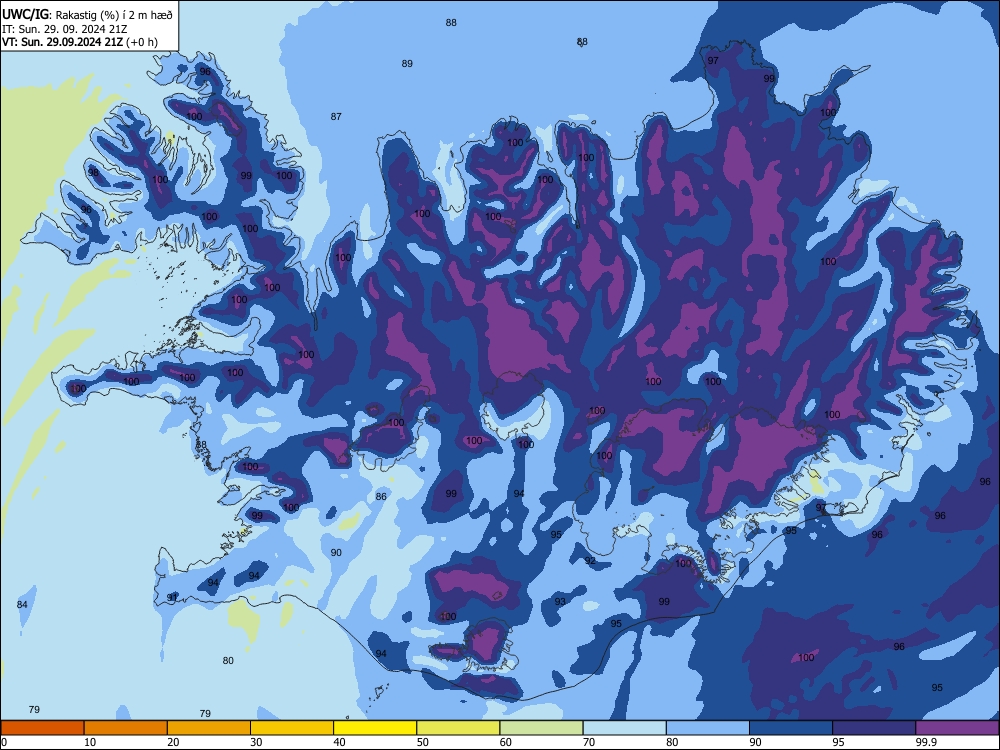Pick the light green 60–70 legend swatch

[x=541, y=728]
